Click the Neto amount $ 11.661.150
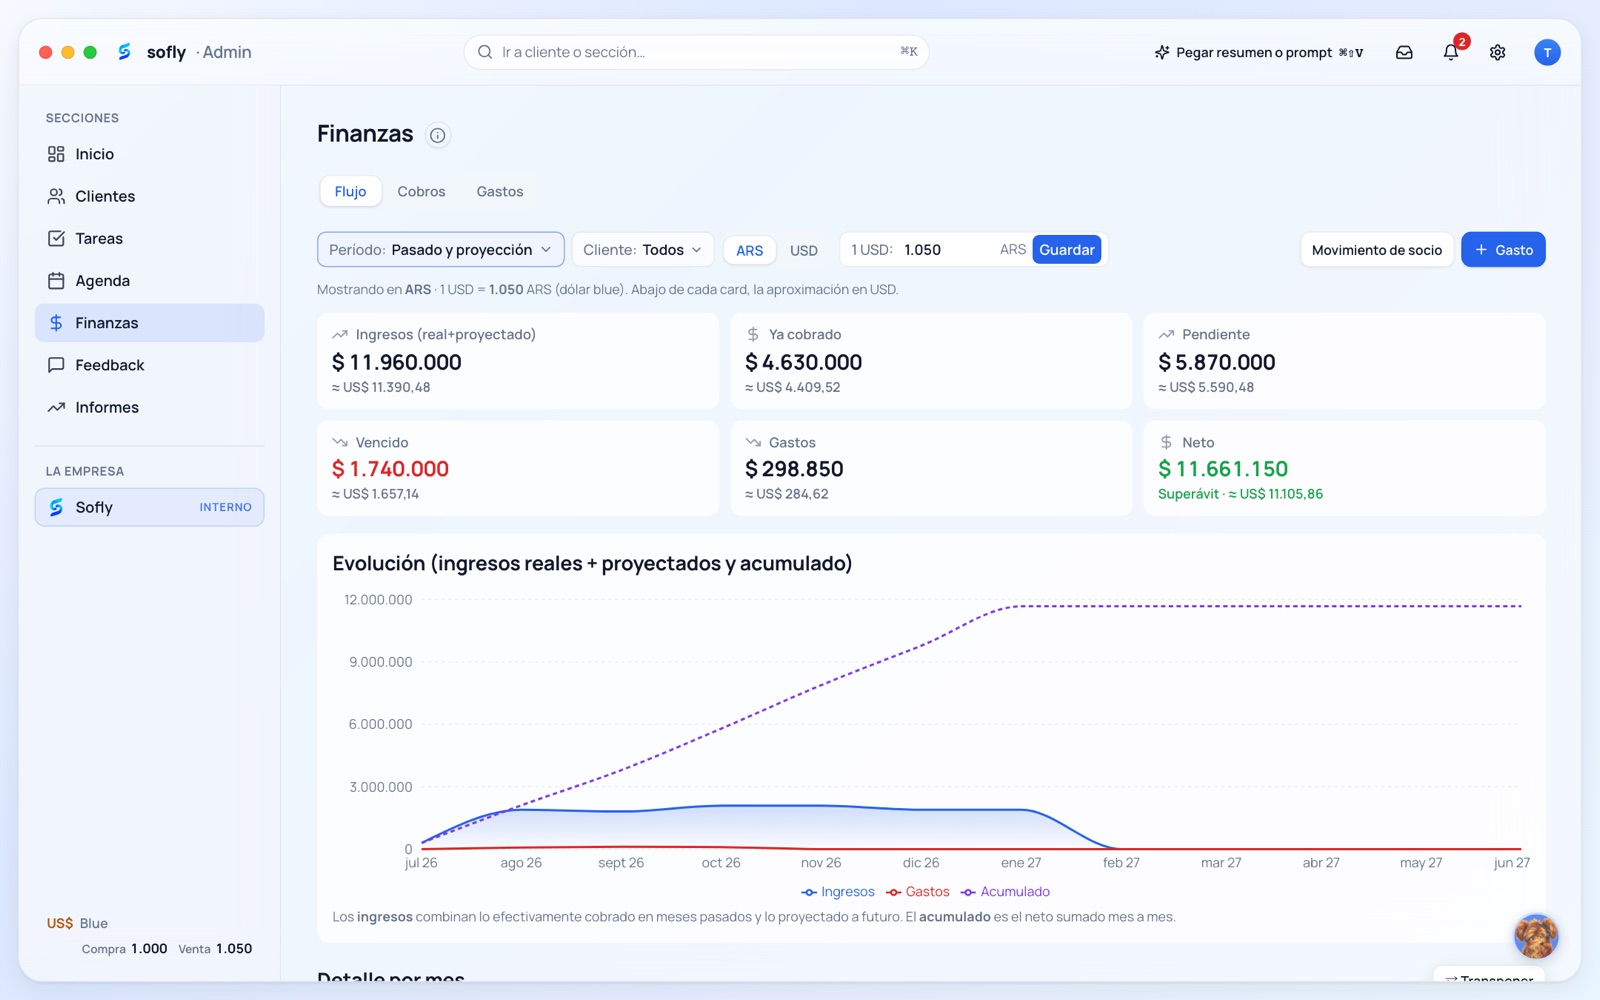Image resolution: width=1600 pixels, height=1000 pixels. (x=1223, y=469)
